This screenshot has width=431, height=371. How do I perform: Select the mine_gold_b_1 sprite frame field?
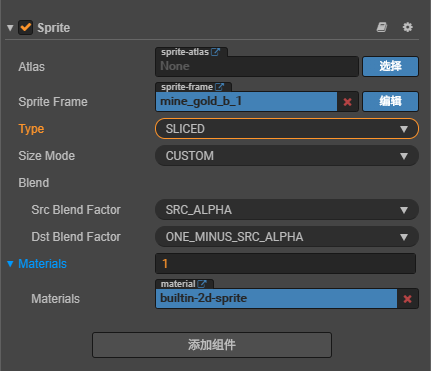coord(246,102)
